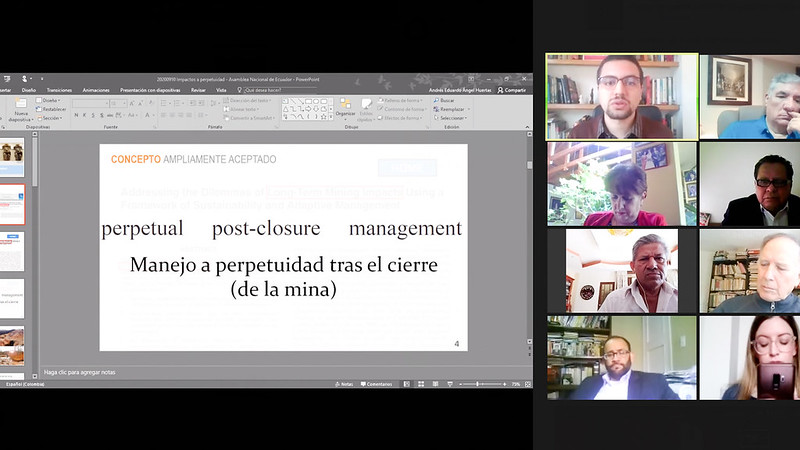Click Convertir a SmartArt

pos(249,118)
